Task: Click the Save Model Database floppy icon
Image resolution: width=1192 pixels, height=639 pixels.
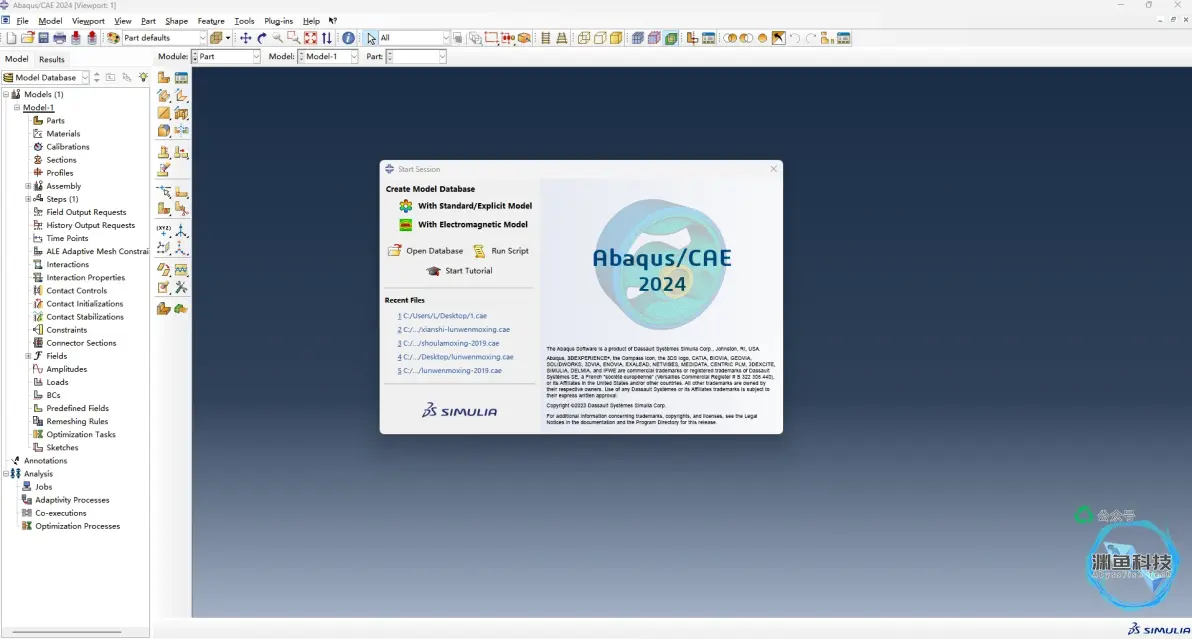Action: pos(43,38)
